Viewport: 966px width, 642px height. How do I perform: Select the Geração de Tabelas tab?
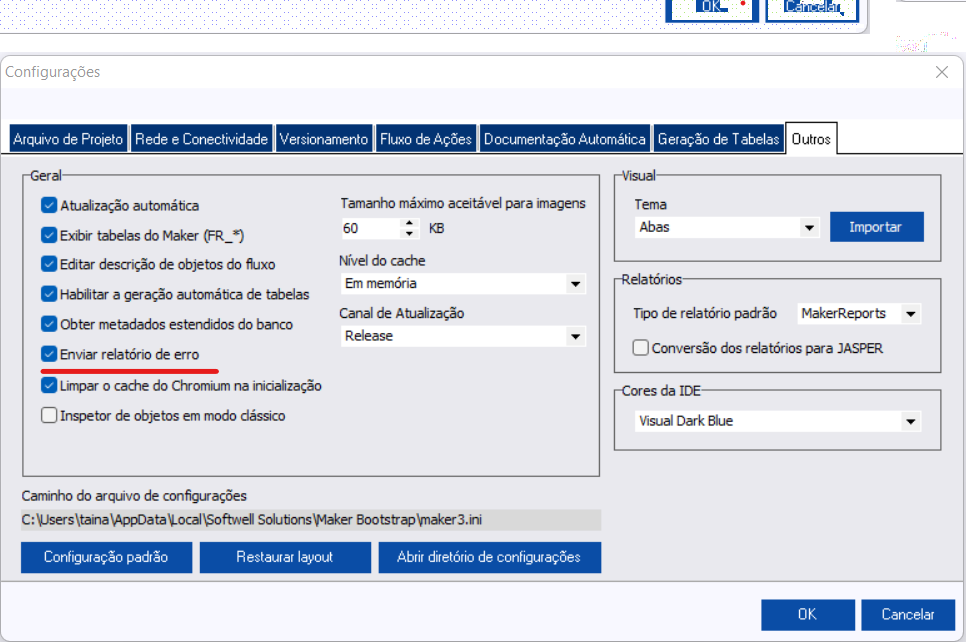(x=718, y=140)
